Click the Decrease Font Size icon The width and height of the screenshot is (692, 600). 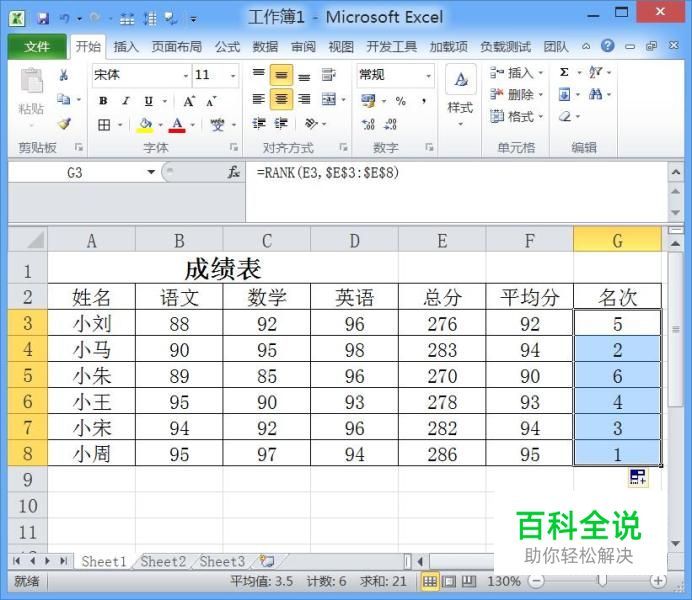pos(211,101)
